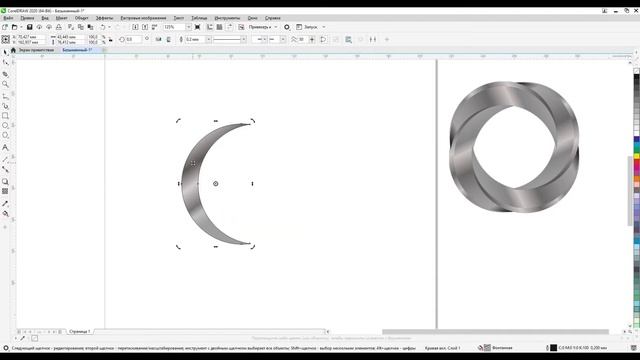Select the Connector tool
Screen dimensions: 640x360
click(x=5, y=169)
